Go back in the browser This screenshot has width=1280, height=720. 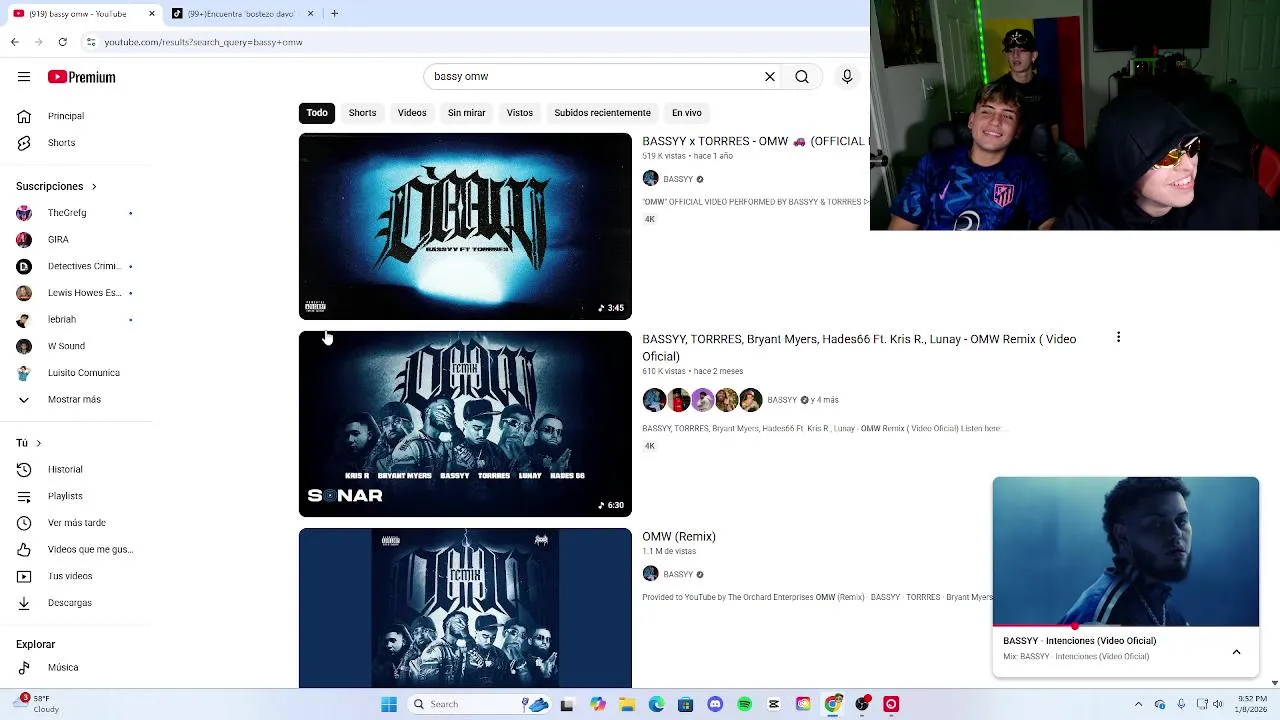tap(14, 42)
